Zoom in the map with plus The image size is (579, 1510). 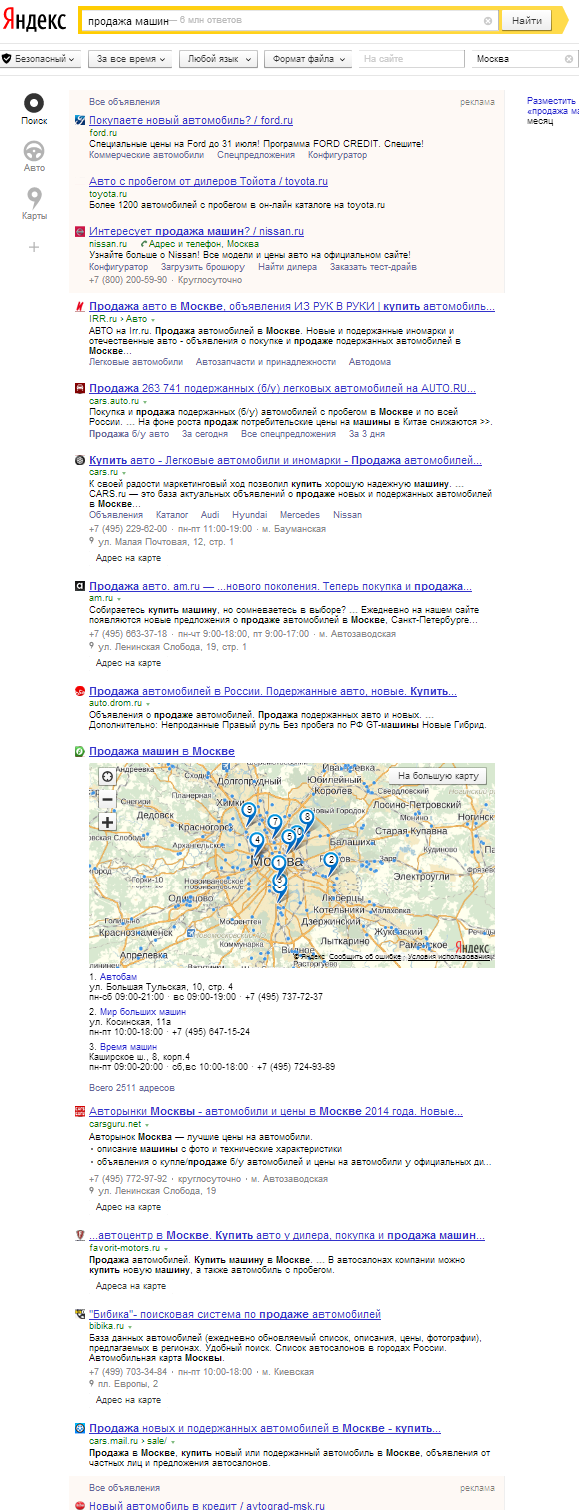point(107,822)
